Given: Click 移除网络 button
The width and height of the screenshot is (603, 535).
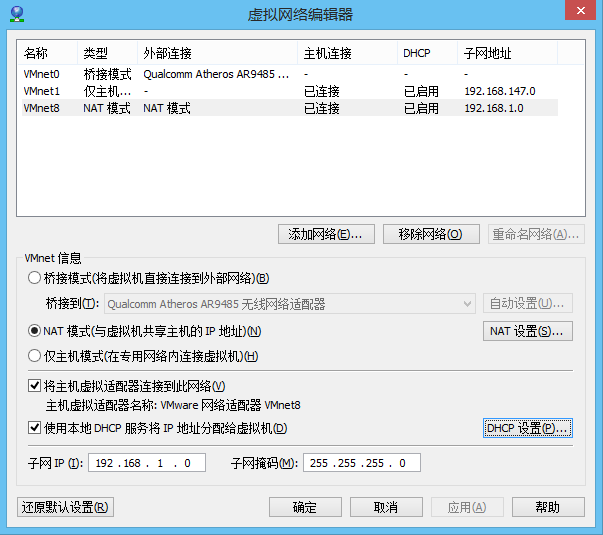Looking at the screenshot, I should pos(431,234).
